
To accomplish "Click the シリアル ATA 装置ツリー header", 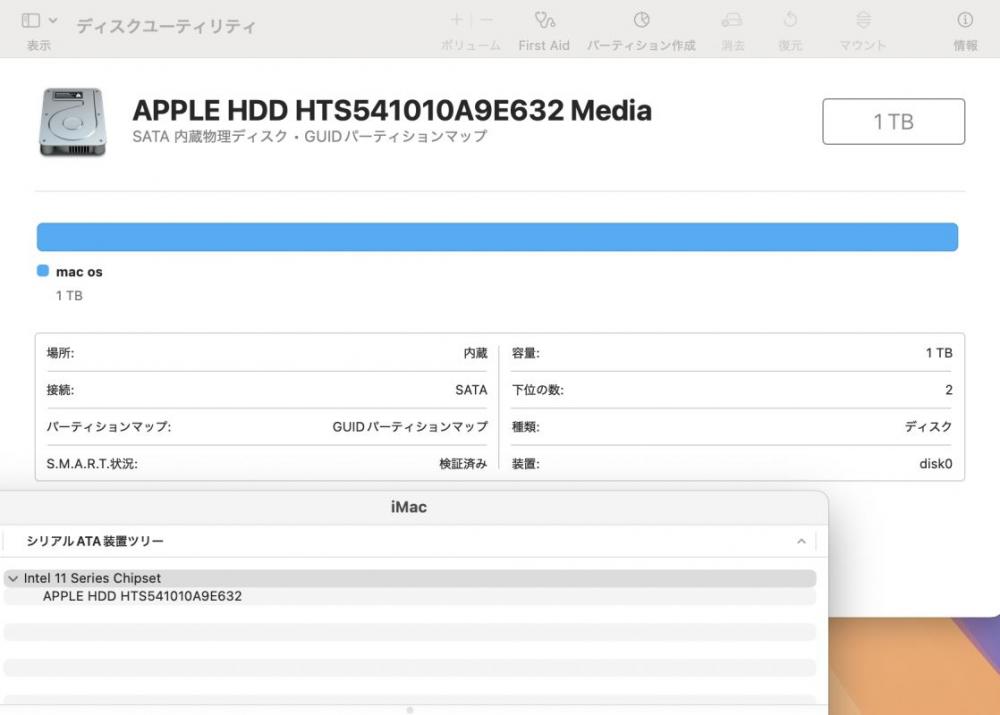I will coord(95,542).
